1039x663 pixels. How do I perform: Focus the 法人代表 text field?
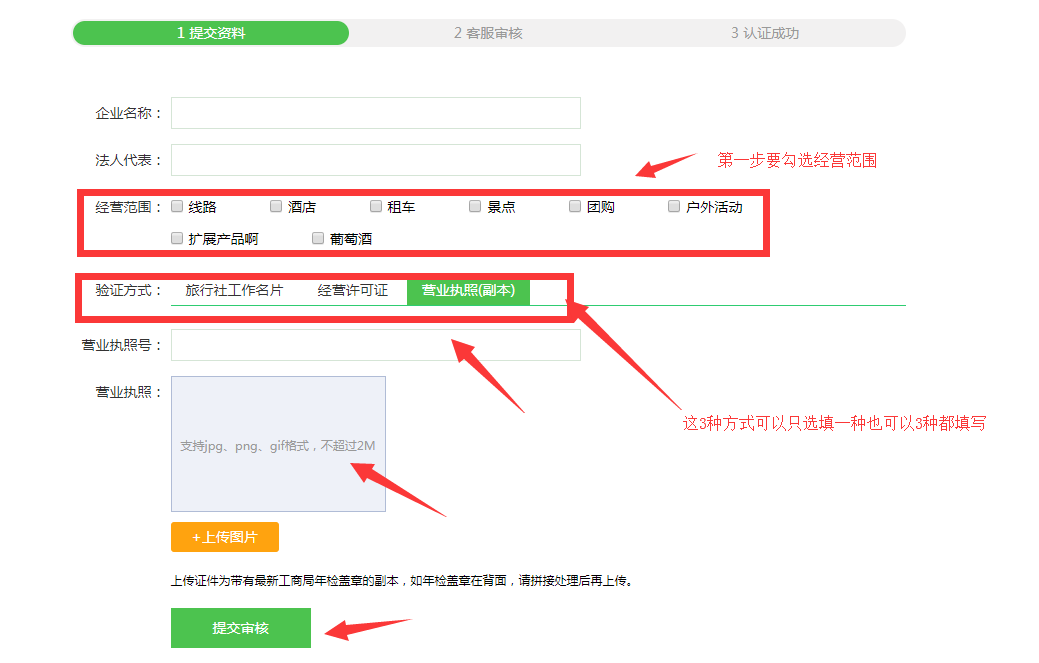click(375, 160)
